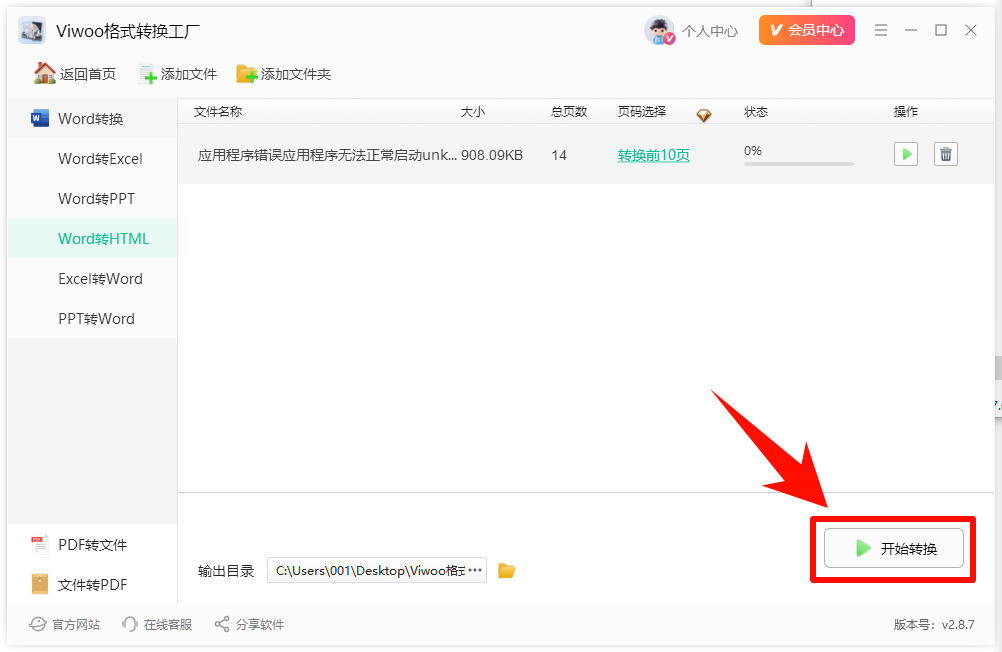This screenshot has height=652, width=1002.
Task: Click the Viwoo格式转换工厂 title text
Action: pos(128,31)
